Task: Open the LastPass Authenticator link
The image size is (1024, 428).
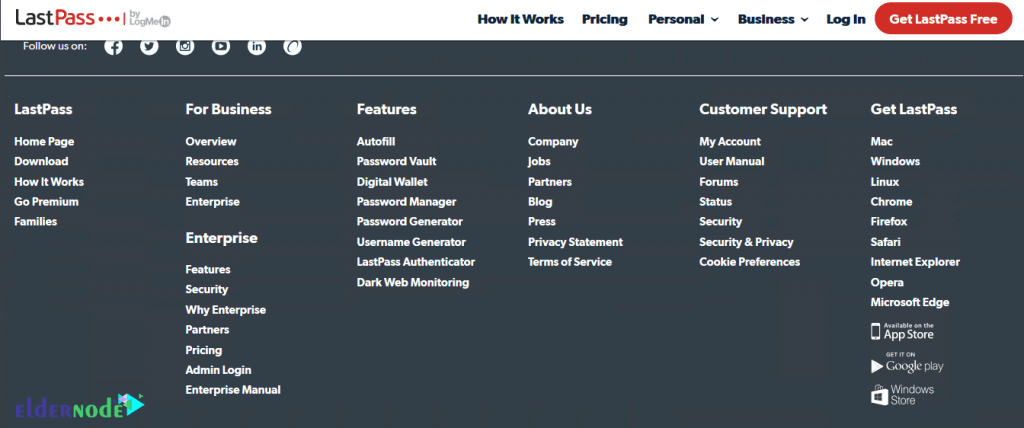Action: point(415,262)
